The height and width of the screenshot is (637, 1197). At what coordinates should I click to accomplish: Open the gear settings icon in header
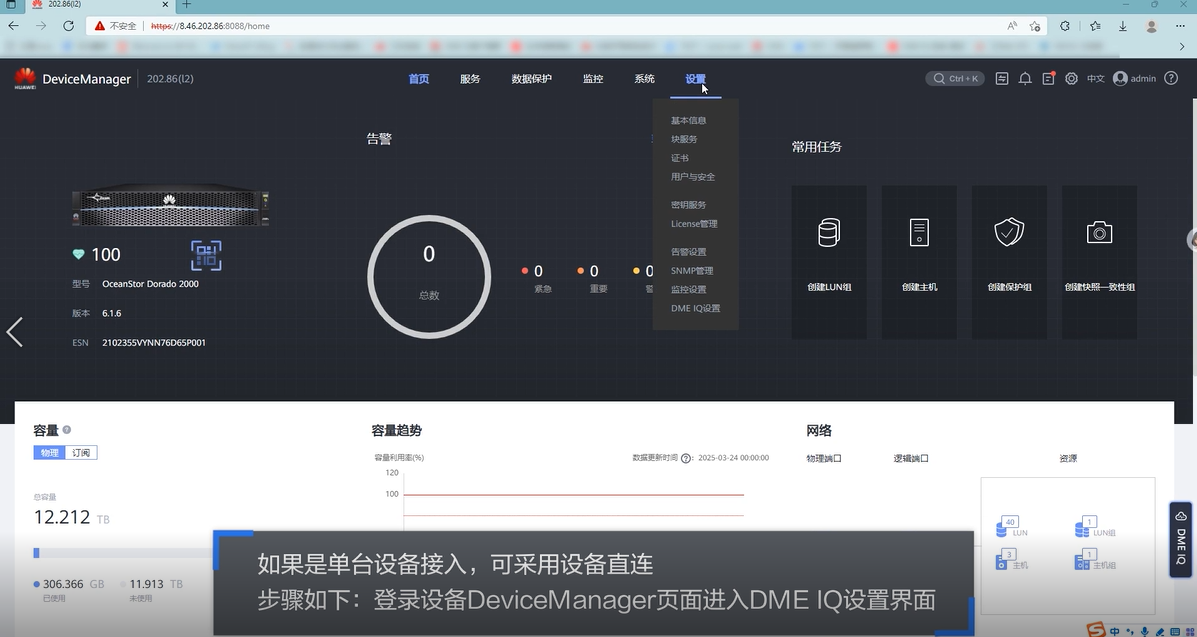point(1071,79)
